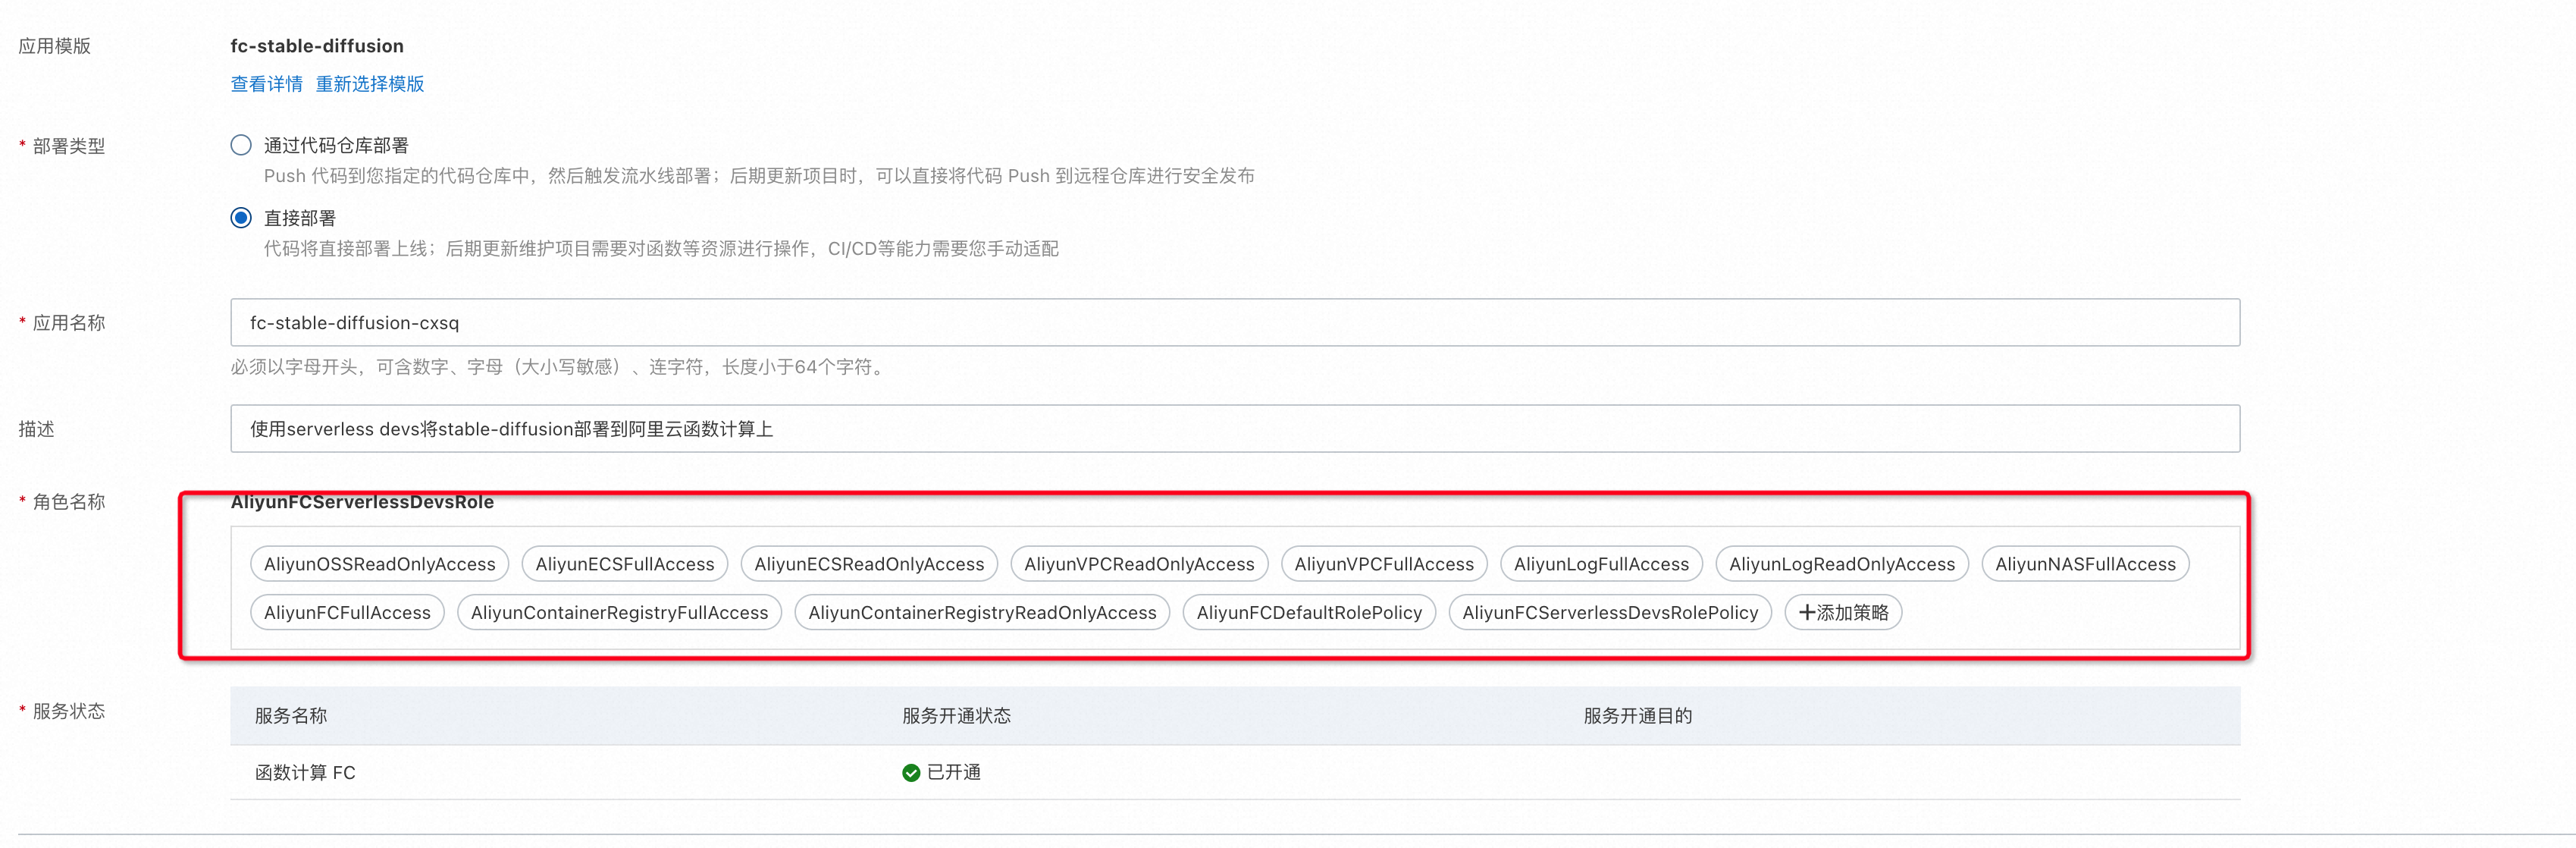Click the application name hint text below input
The height and width of the screenshot is (848, 2576).
pos(560,367)
